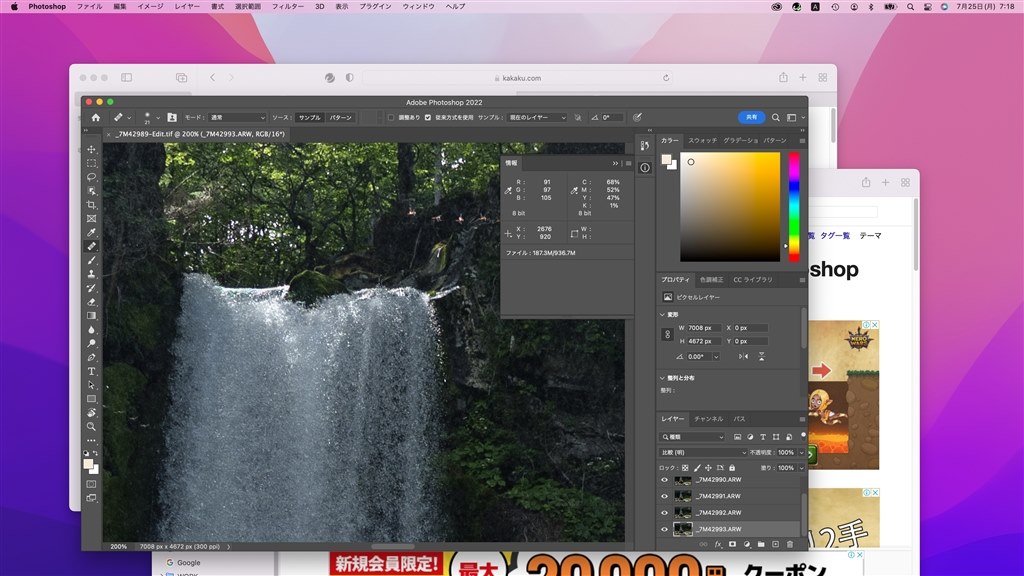Switch to the チャンネル tab
This screenshot has height=576, width=1024.
point(707,418)
